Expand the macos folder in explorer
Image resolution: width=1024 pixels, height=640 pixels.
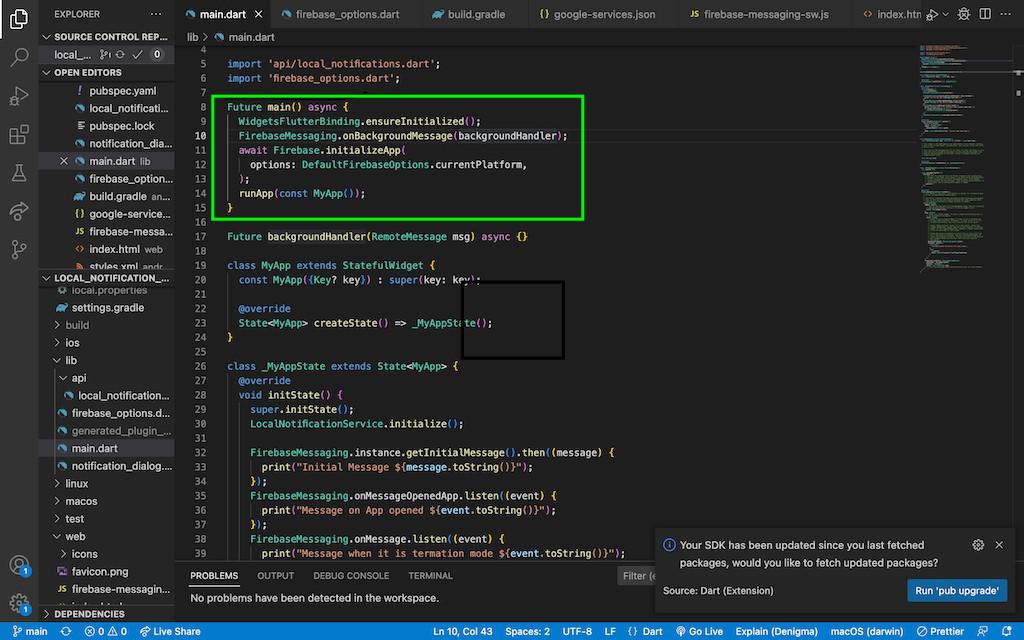81,501
